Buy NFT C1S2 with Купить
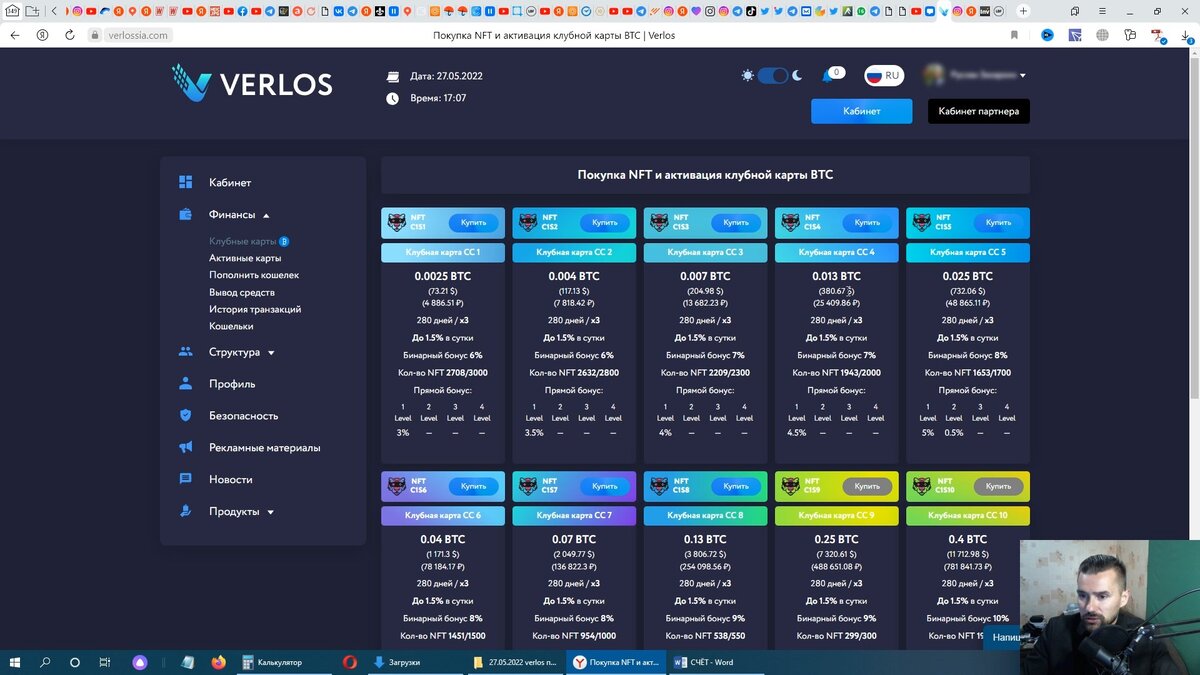 pos(604,223)
